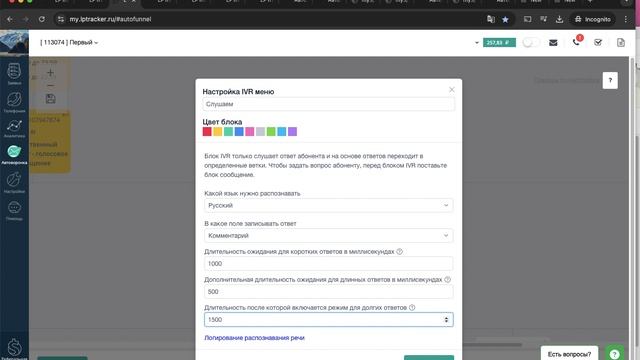Open the Аналитика sidebar section
The height and width of the screenshot is (360, 640).
coord(14,128)
